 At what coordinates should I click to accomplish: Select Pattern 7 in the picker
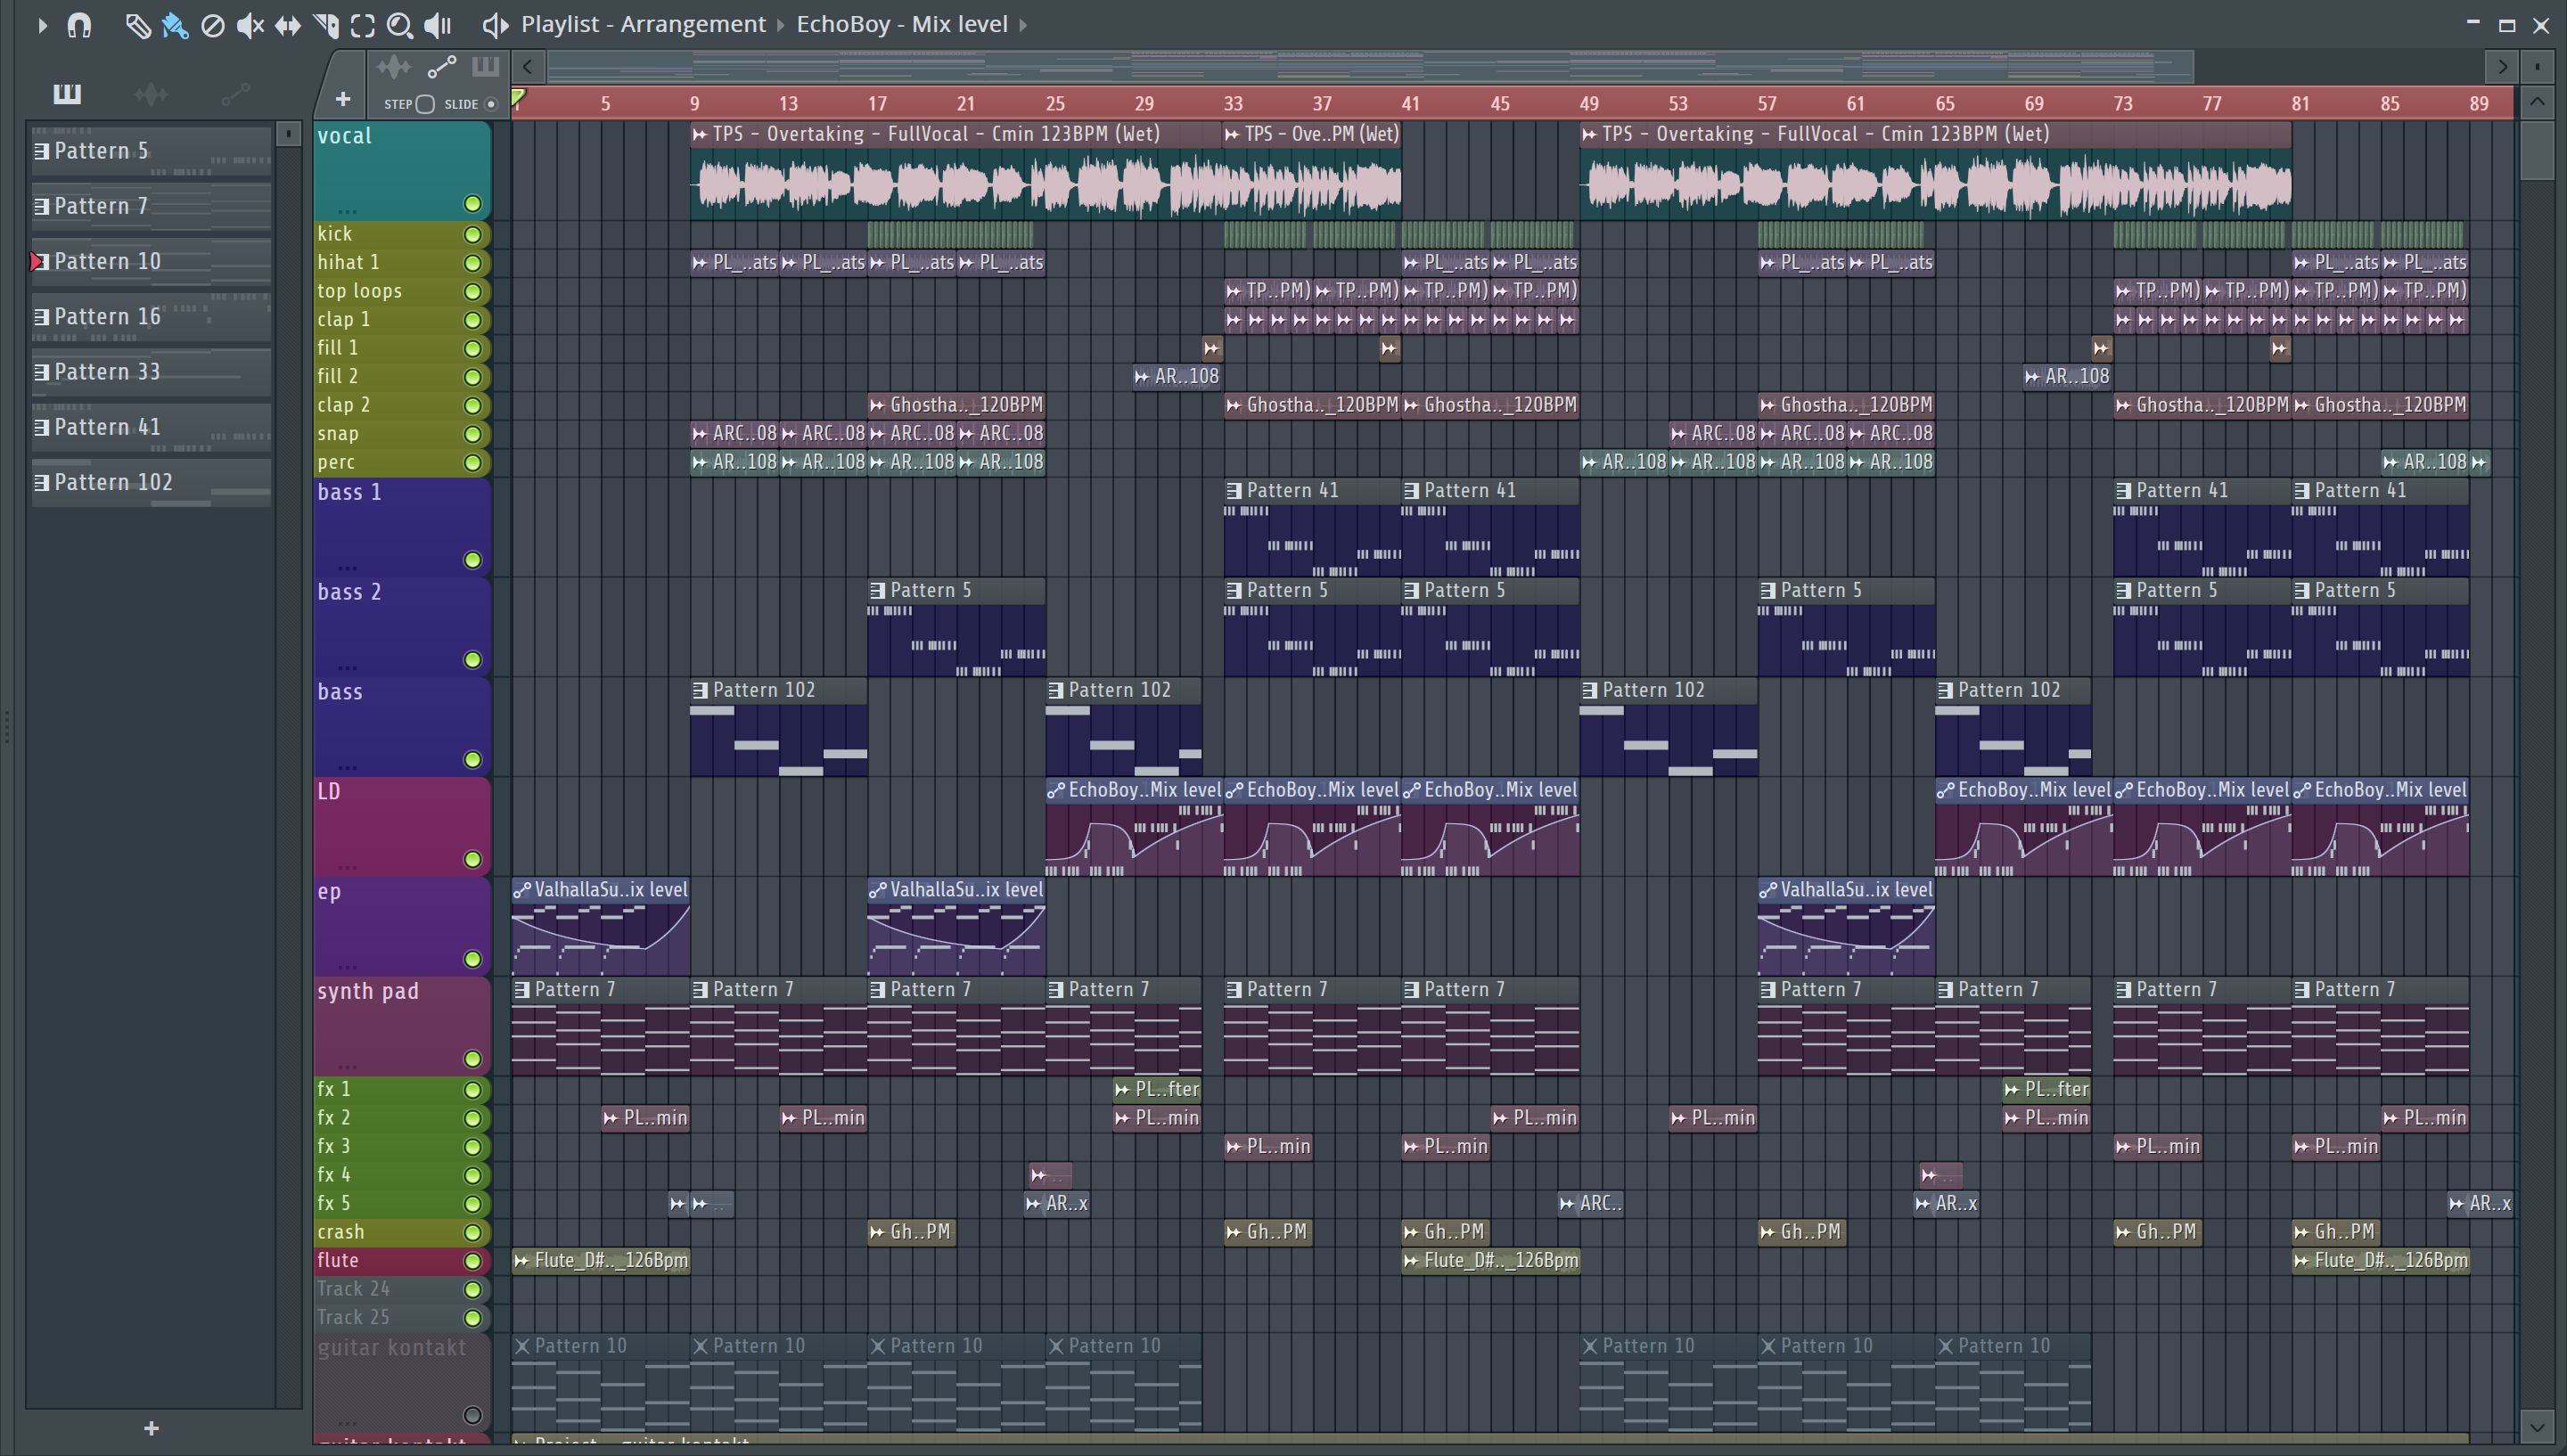click(x=151, y=206)
